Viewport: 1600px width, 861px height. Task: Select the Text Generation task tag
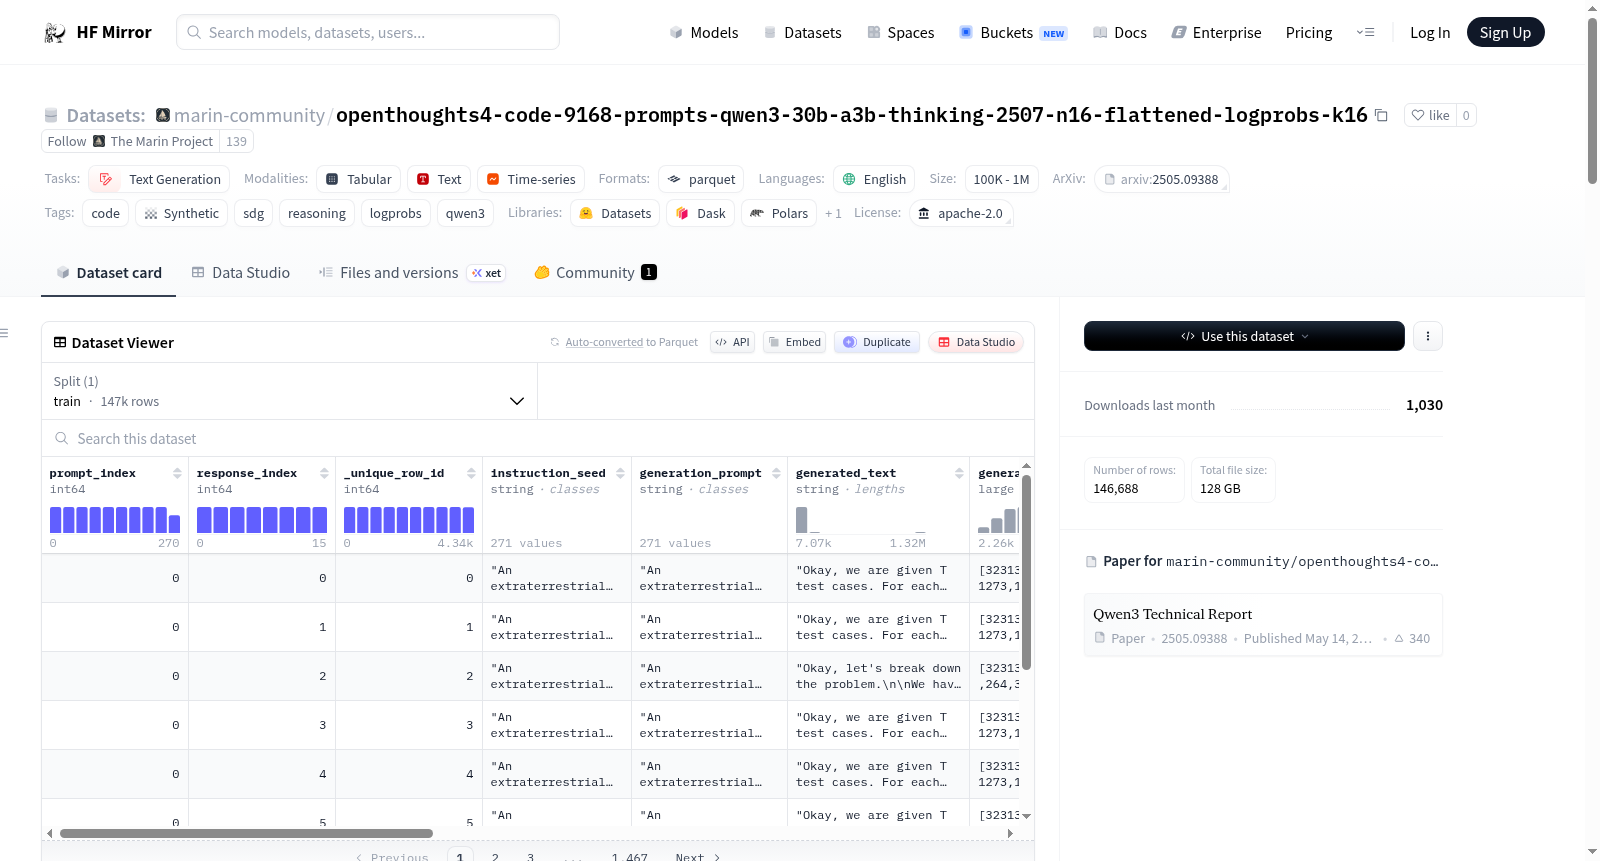point(160,179)
